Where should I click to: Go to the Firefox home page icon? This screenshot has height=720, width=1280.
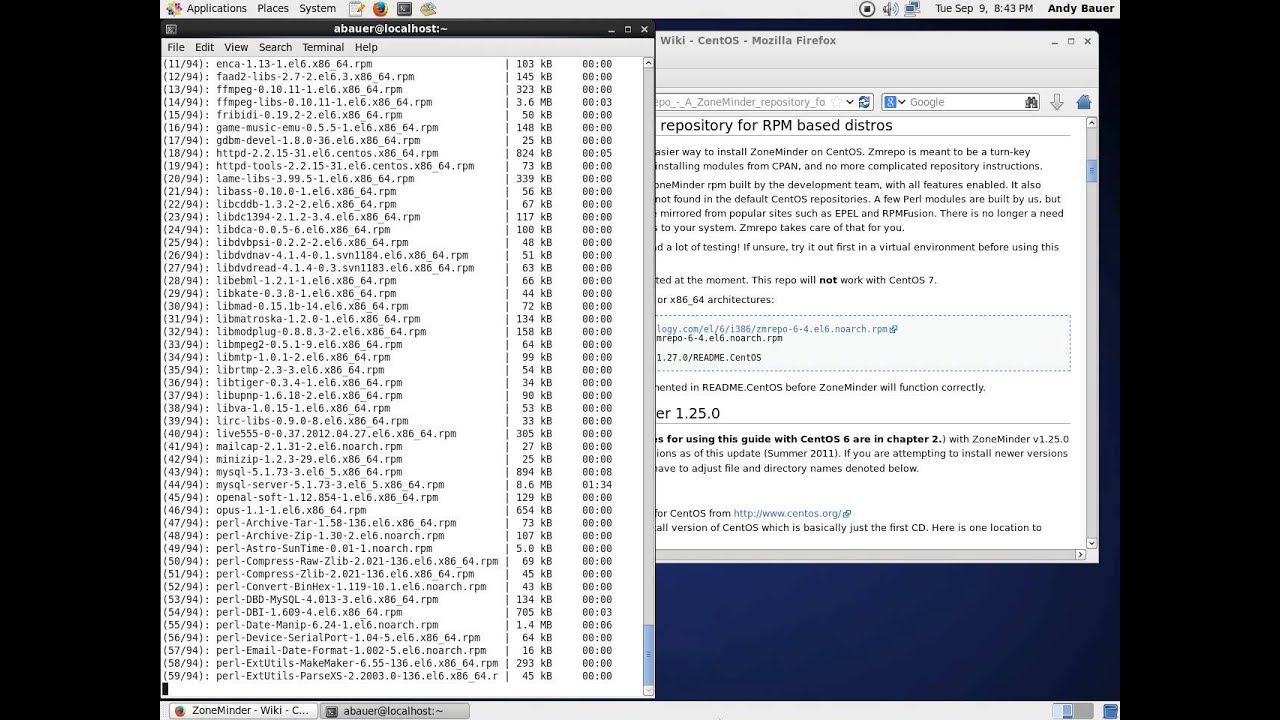(1083, 102)
